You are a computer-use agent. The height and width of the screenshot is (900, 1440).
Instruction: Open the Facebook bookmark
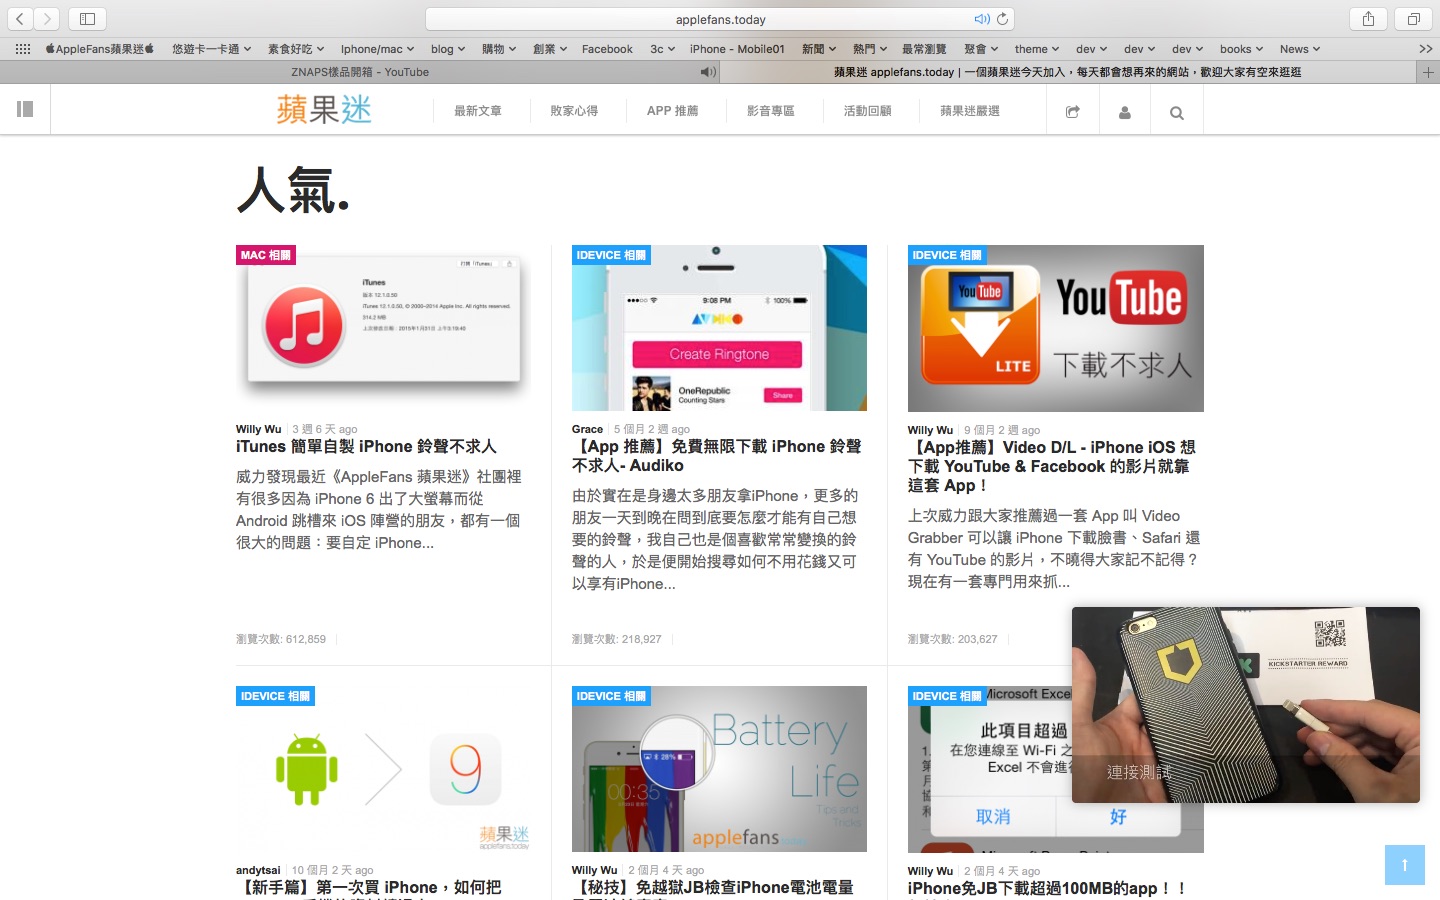tap(607, 49)
